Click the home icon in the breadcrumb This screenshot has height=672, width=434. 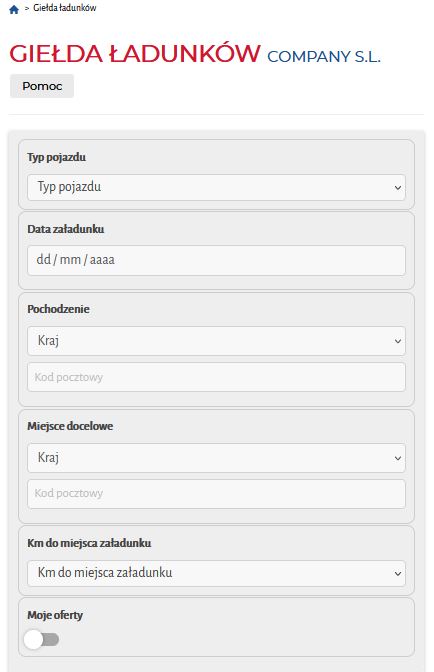[14, 9]
